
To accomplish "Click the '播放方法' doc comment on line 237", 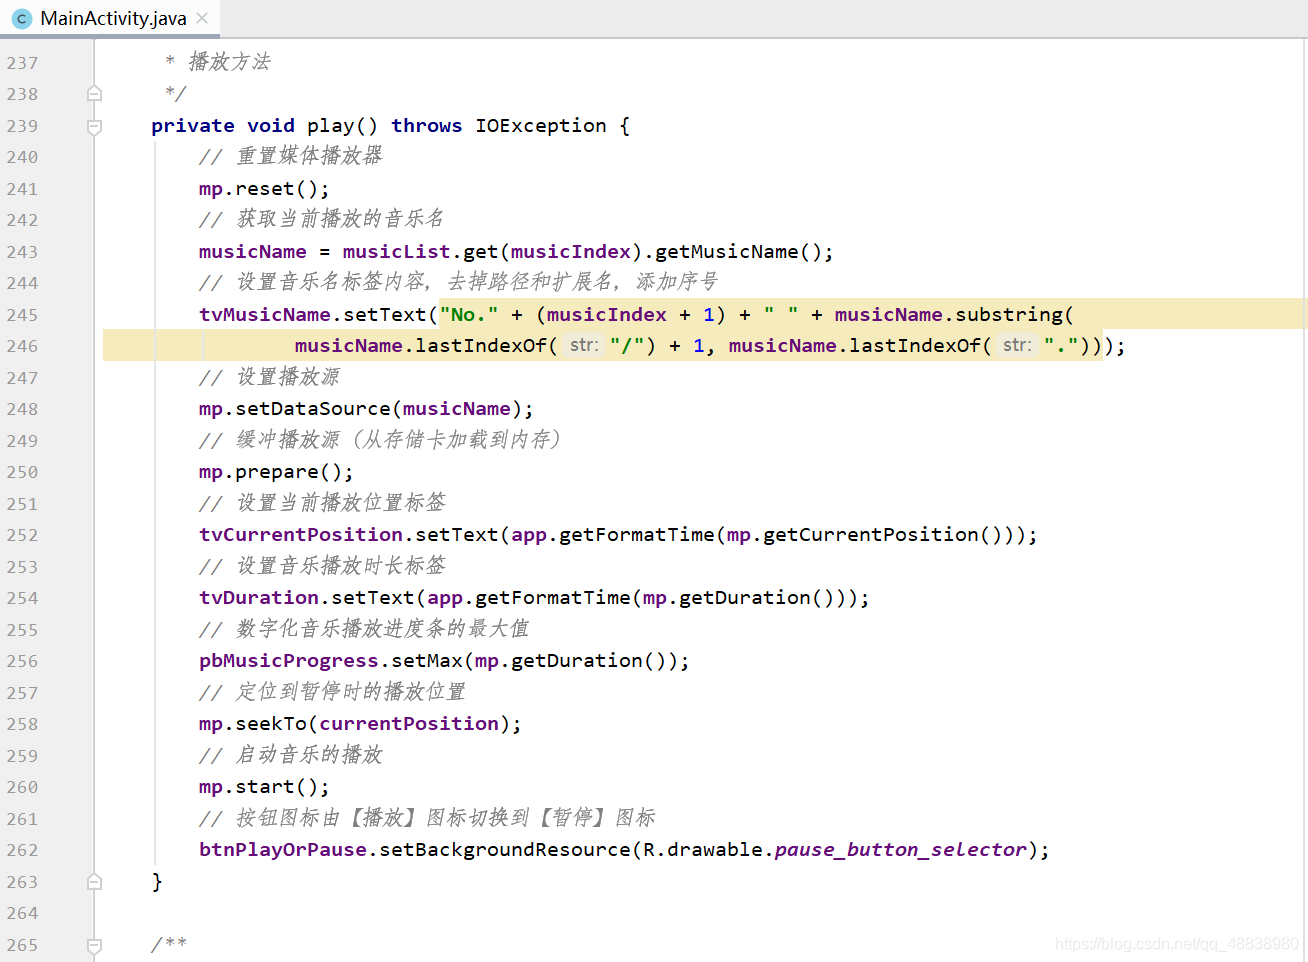I will 230,62.
